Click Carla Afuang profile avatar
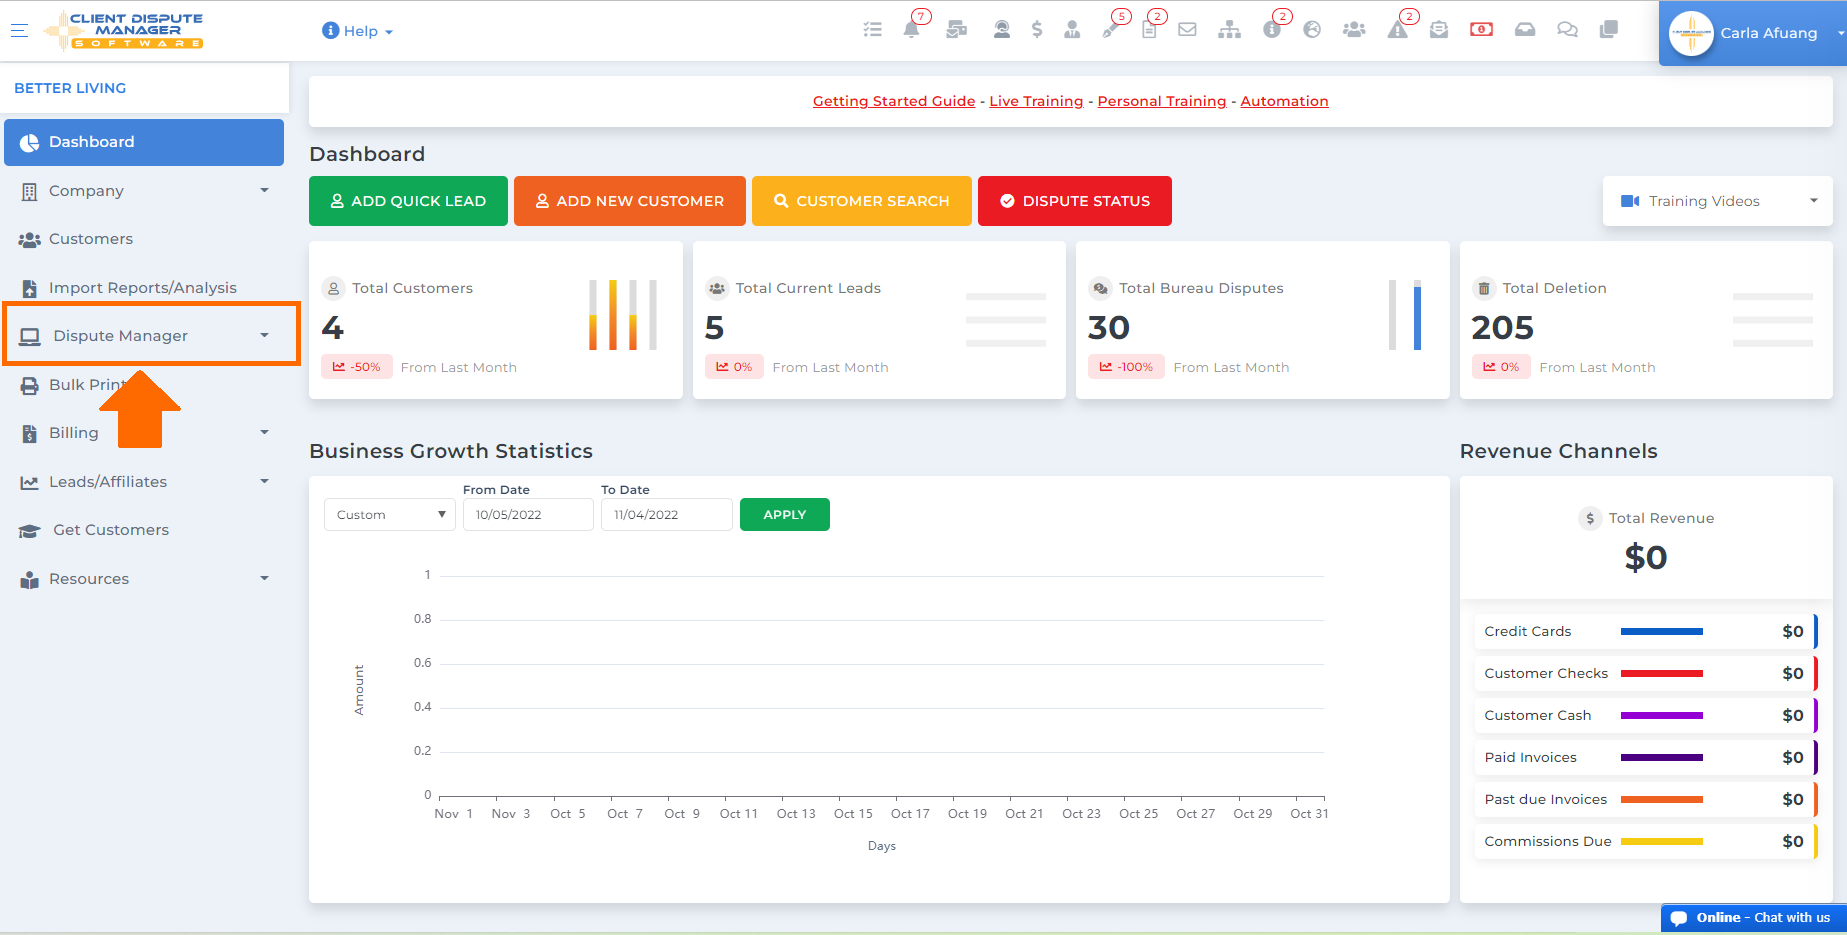The height and width of the screenshot is (935, 1847). click(x=1691, y=33)
